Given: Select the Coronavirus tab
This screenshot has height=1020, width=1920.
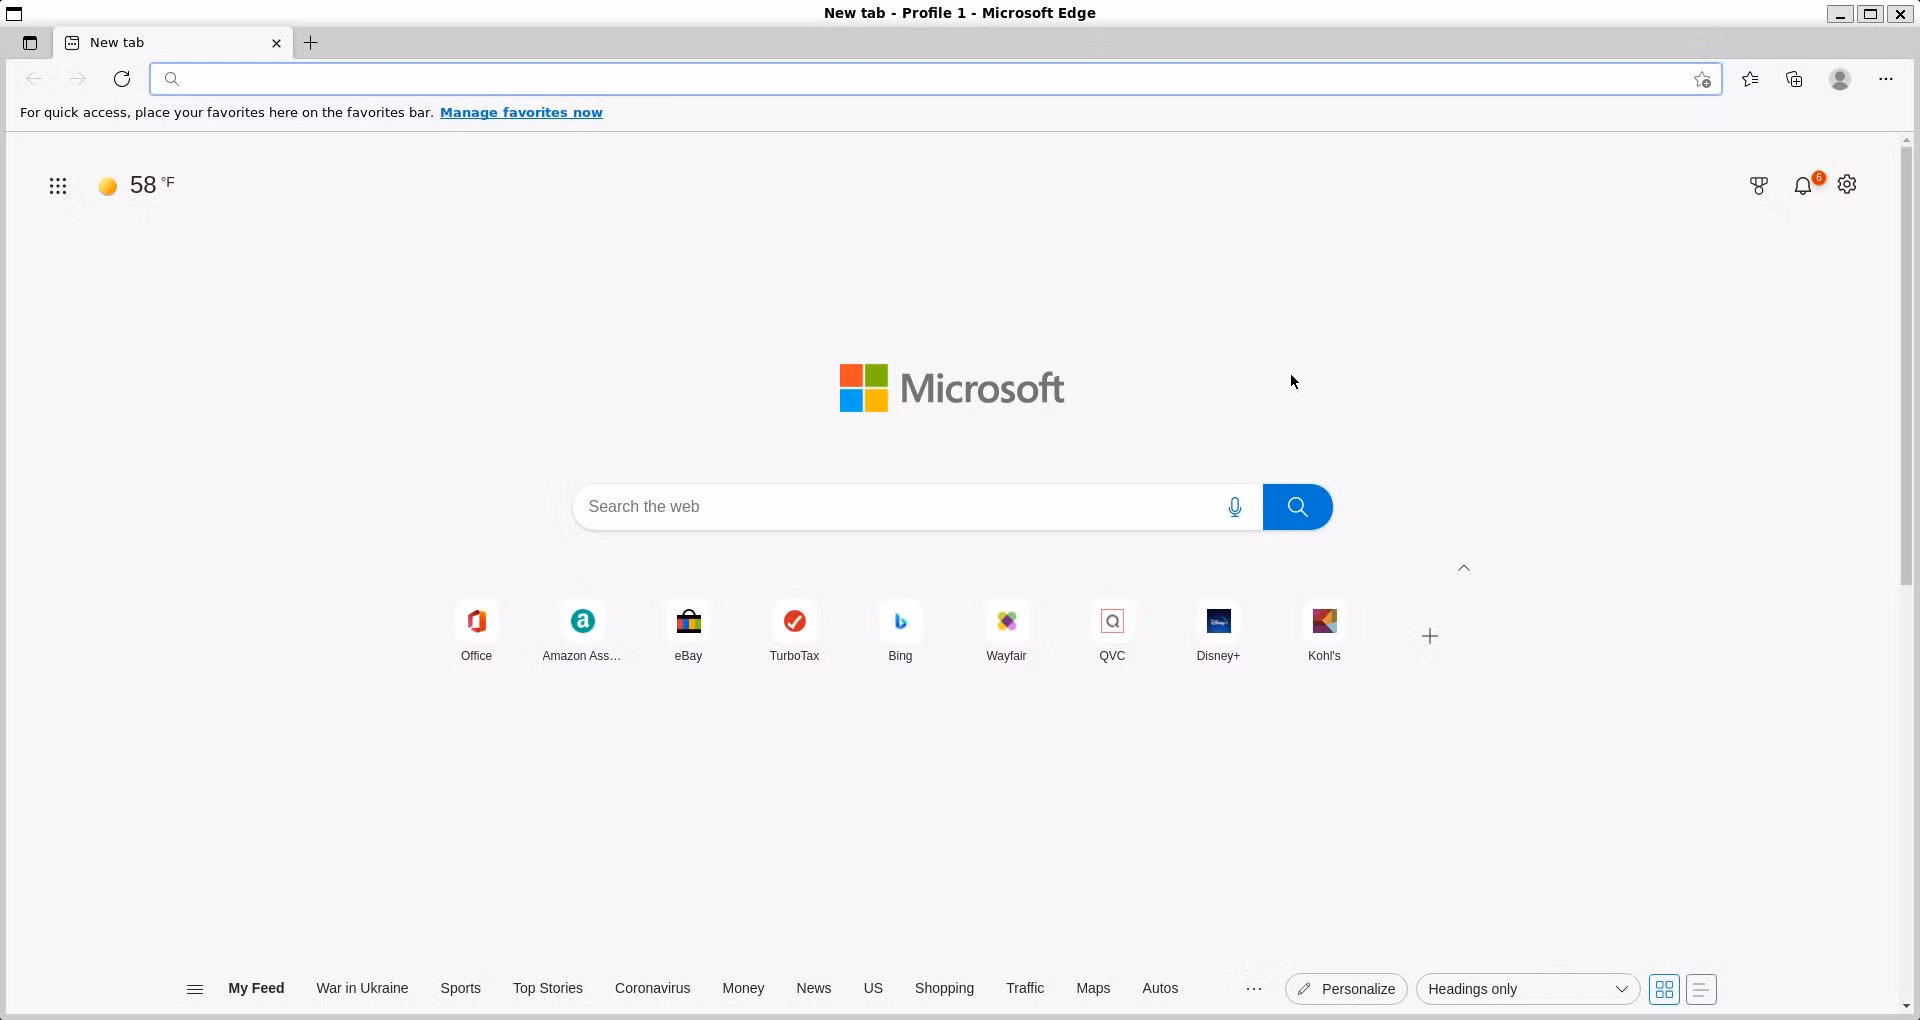Looking at the screenshot, I should [x=653, y=988].
